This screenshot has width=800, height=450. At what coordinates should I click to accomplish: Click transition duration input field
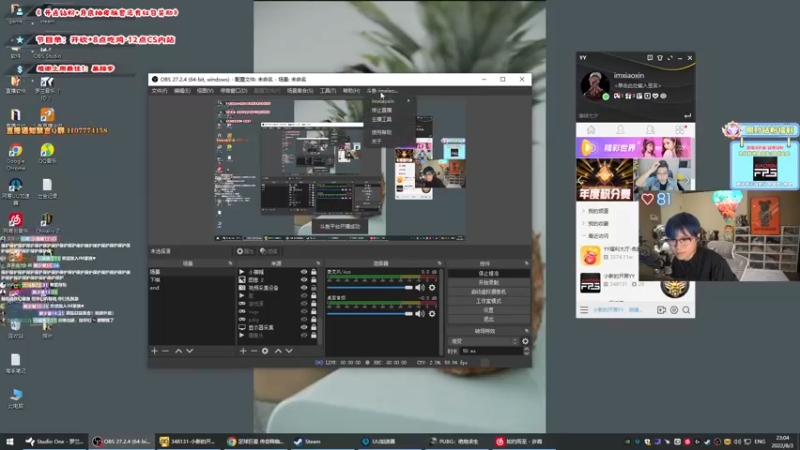point(491,351)
